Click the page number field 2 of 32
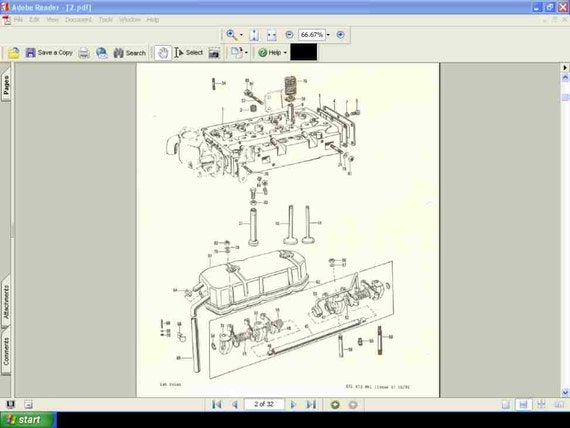570x428 pixels. (264, 404)
